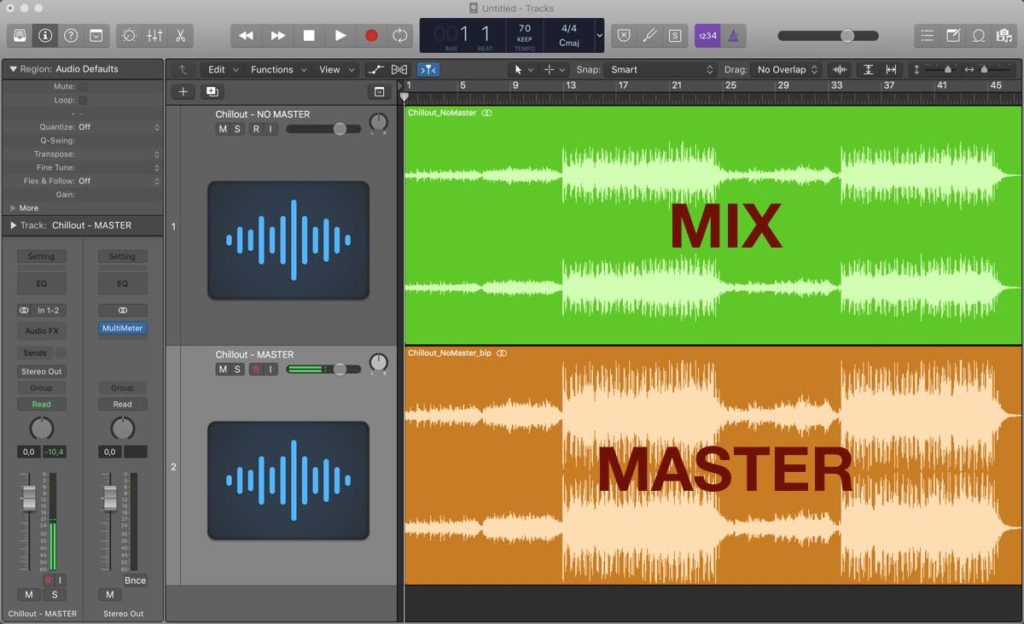The height and width of the screenshot is (624, 1024).
Task: Click the Stop transport button
Action: coord(309,36)
